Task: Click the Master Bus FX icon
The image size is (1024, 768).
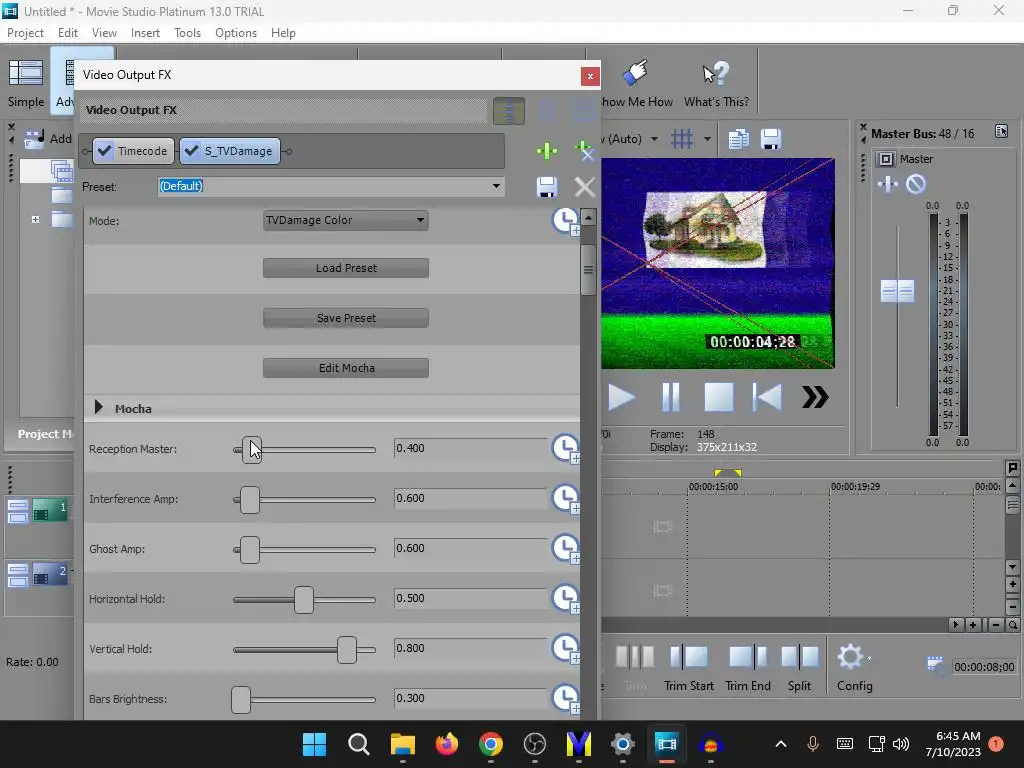Action: [x=888, y=185]
